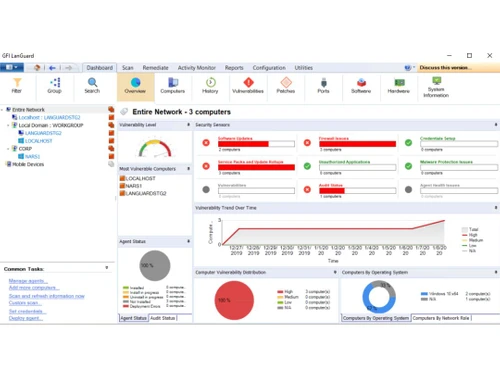
Task: Click the forward navigation arrow
Action: pos(69,68)
